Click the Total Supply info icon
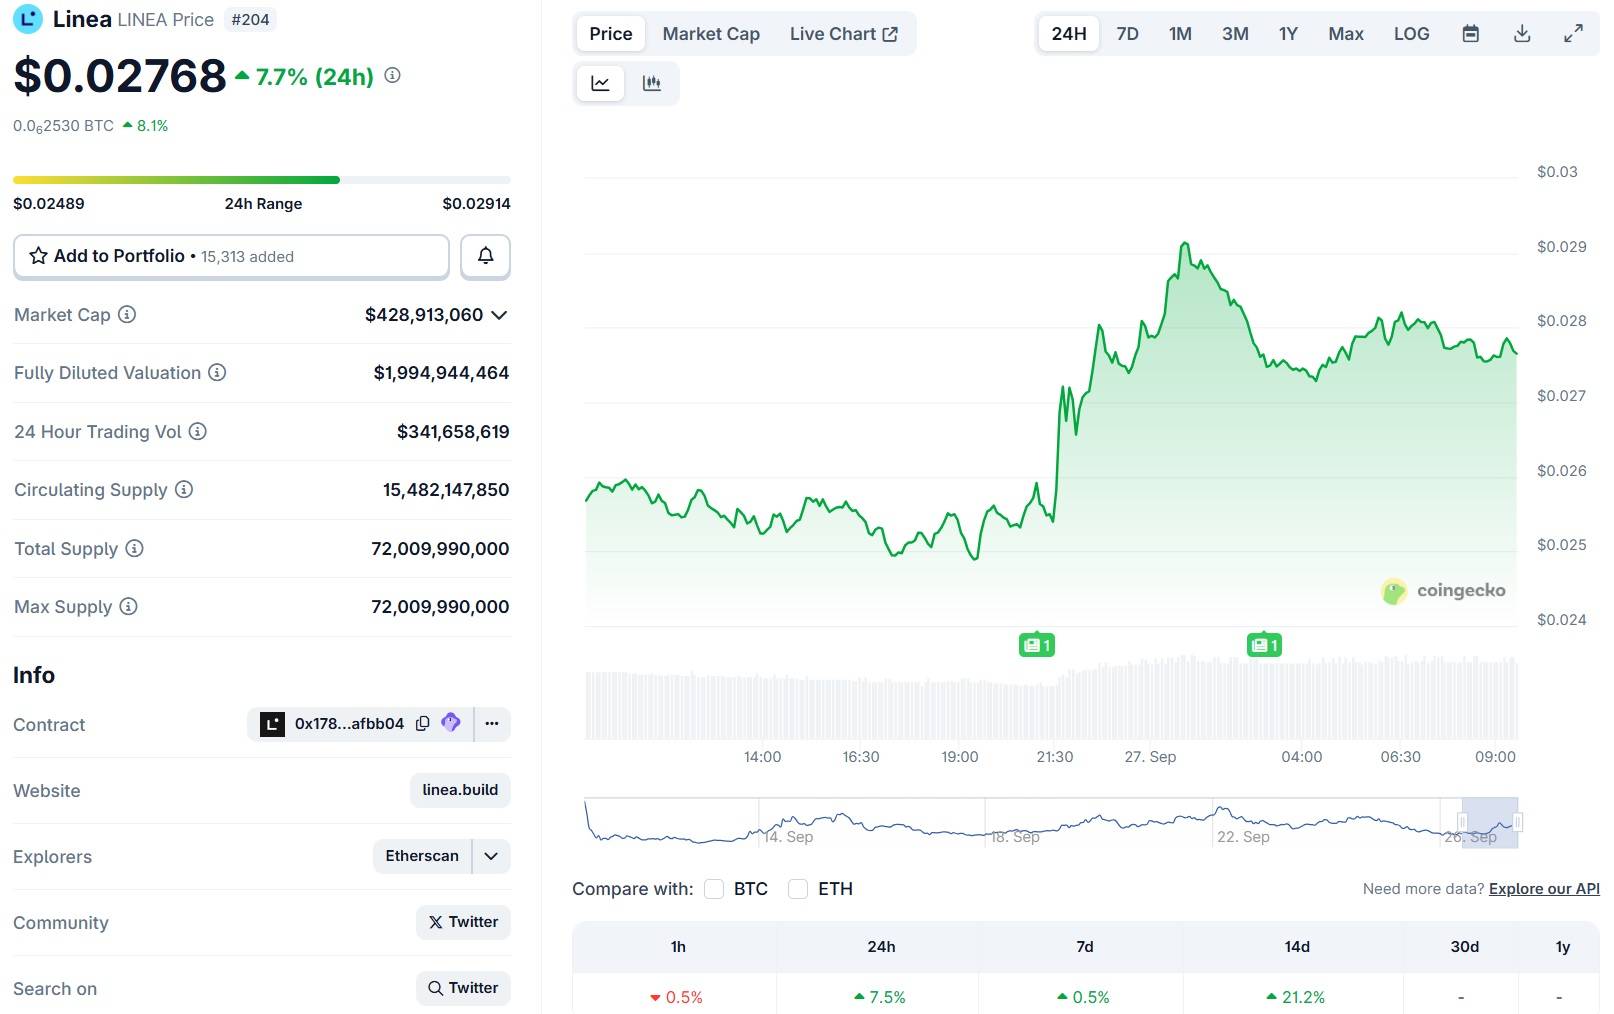This screenshot has height=1014, width=1614. point(134,548)
